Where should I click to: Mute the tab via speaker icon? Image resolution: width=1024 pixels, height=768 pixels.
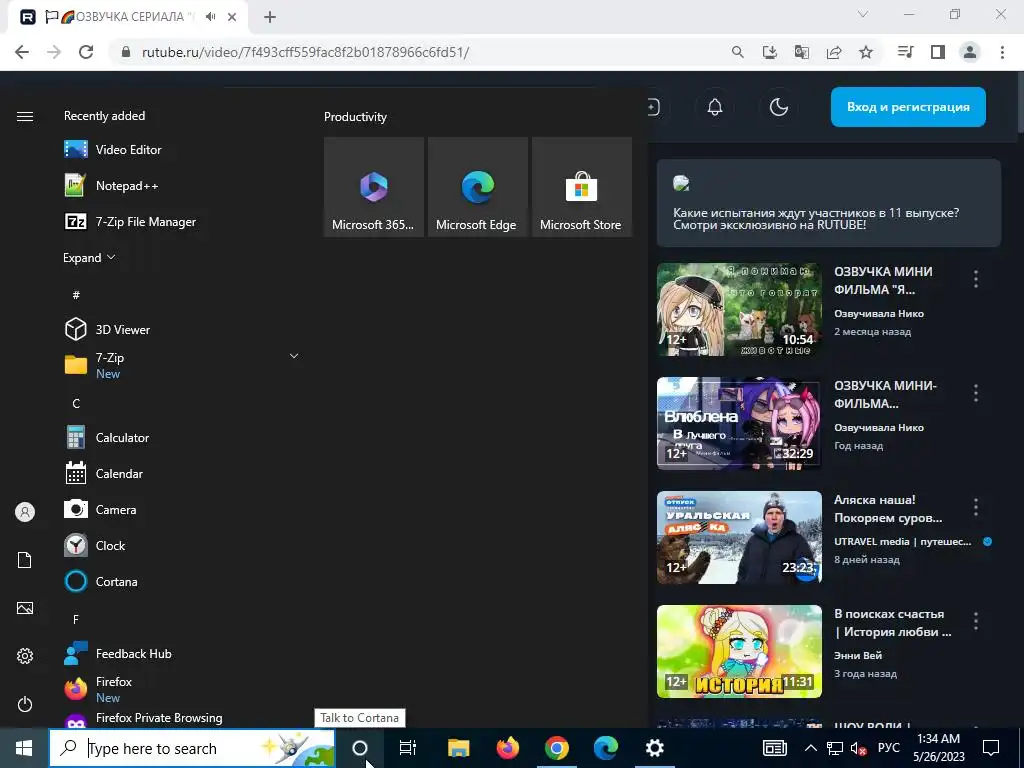(210, 17)
